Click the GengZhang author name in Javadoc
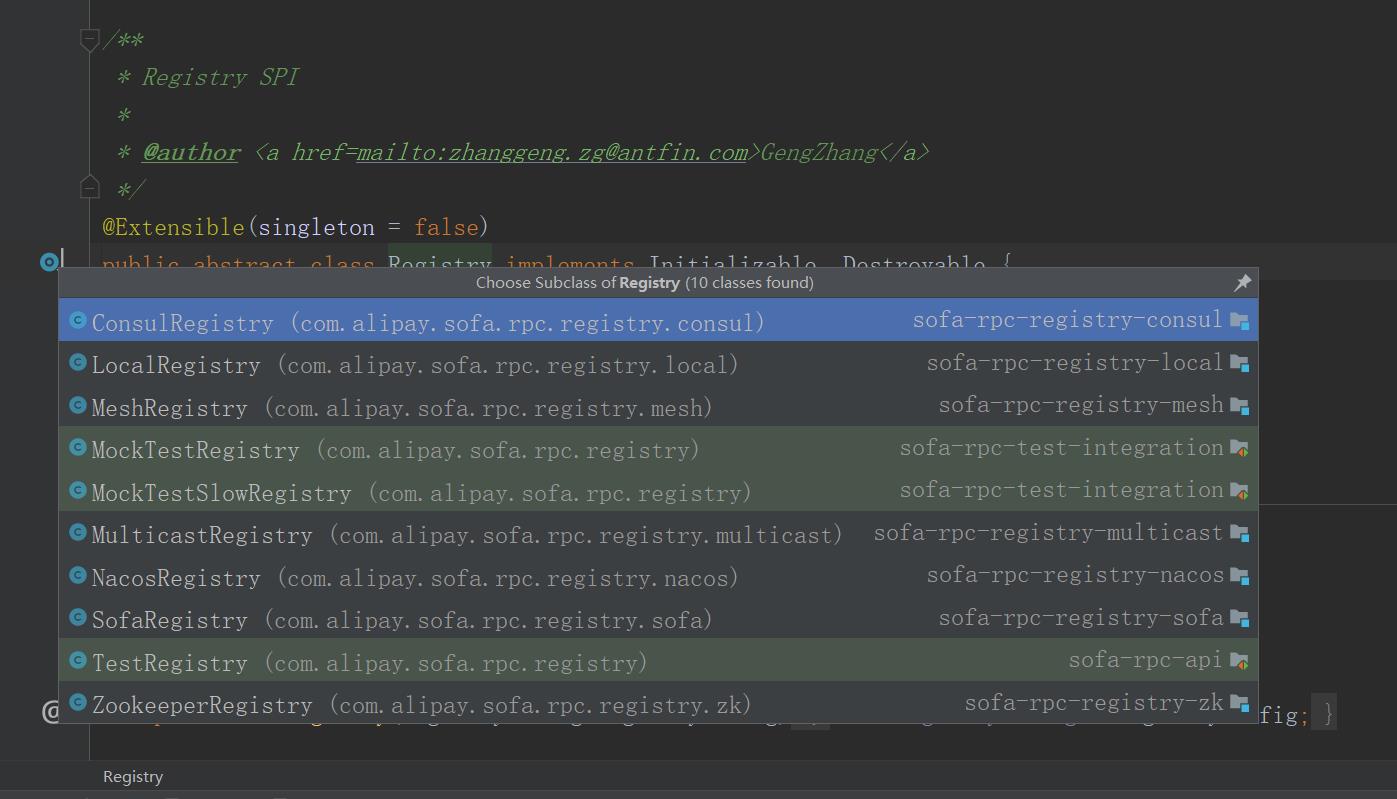1397x799 pixels. (819, 153)
